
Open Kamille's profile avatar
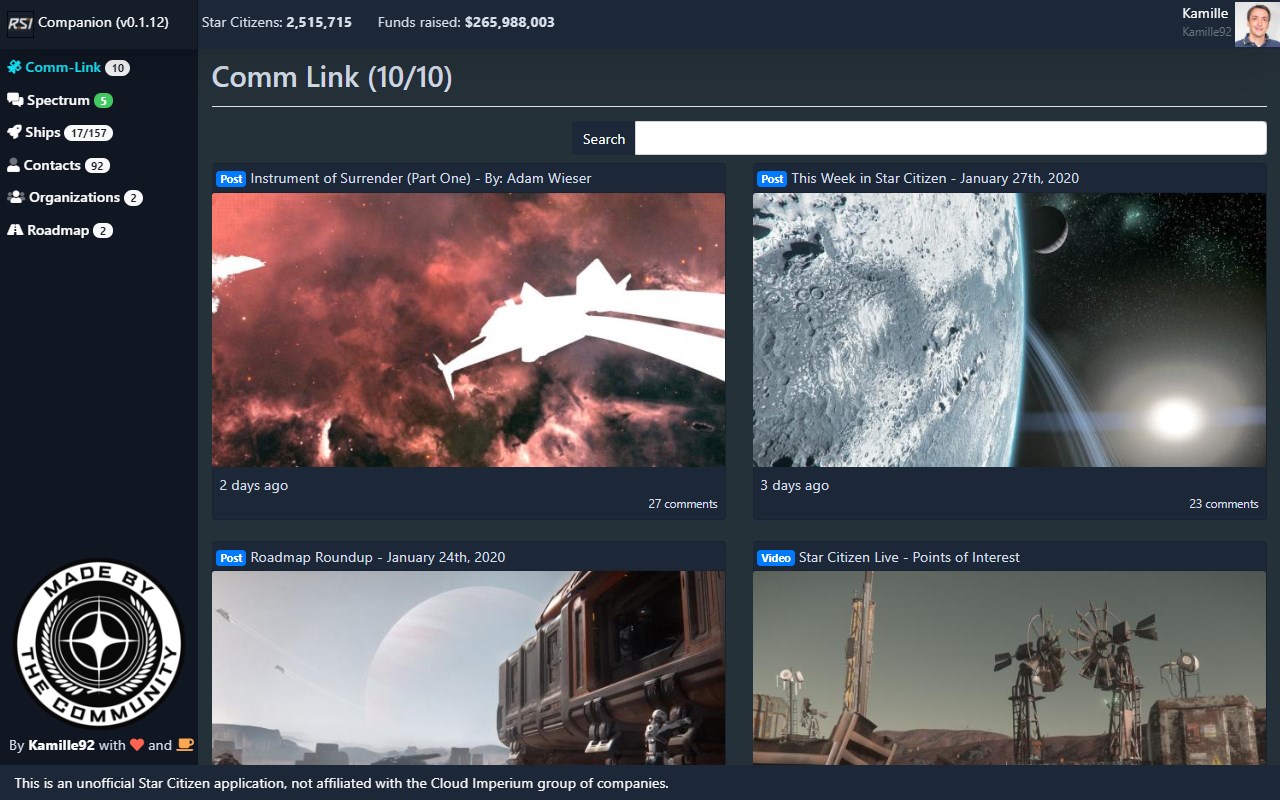1256,24
